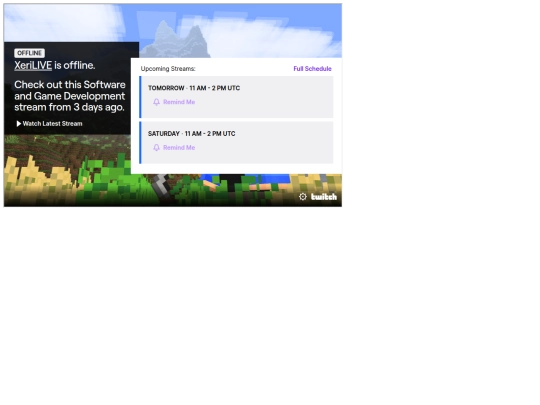Click the bell icon for TOMORROW stream
The width and height of the screenshot is (540, 405).
(156, 102)
